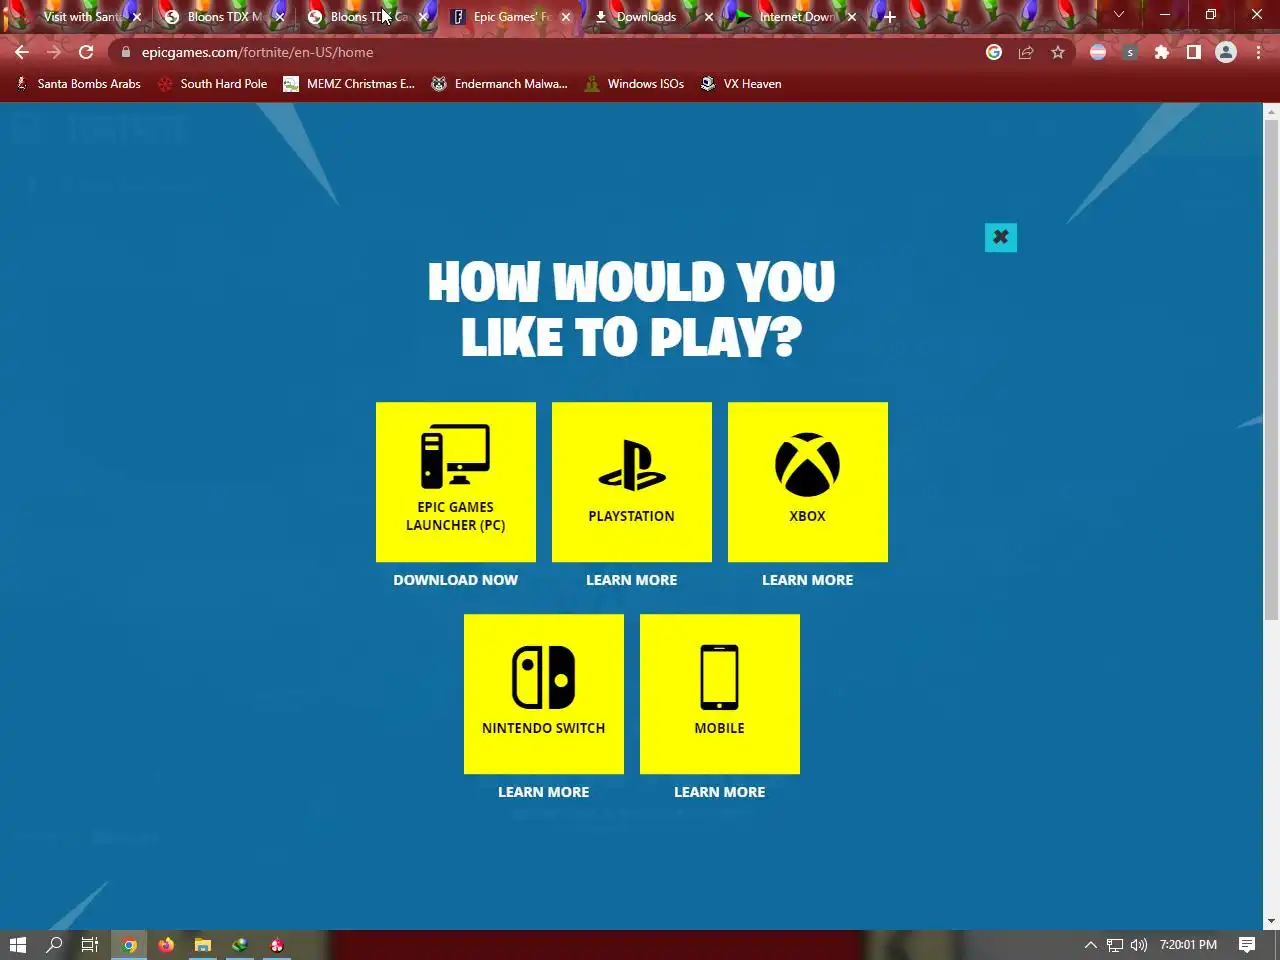Open a new browser tab

889,17
